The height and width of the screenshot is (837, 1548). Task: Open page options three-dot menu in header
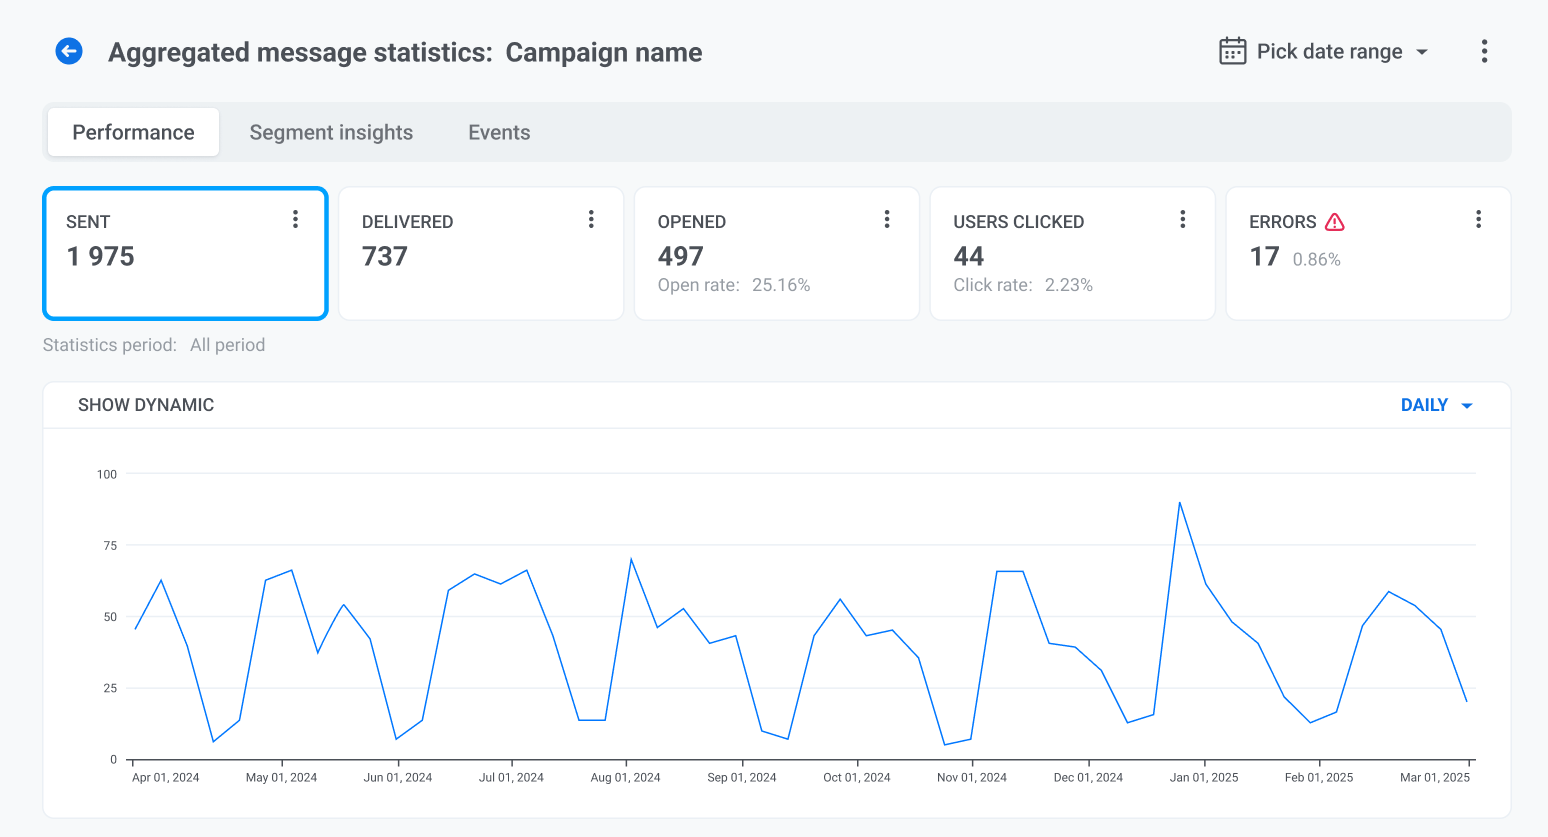click(1484, 51)
